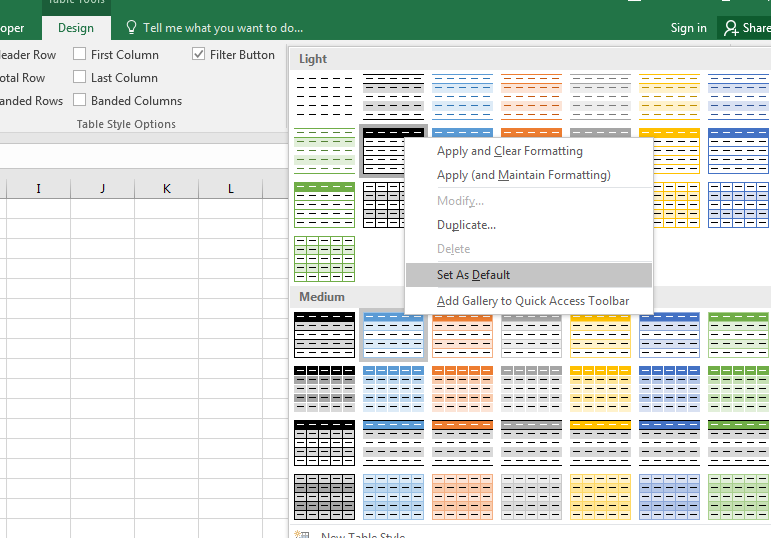Choose Apply and Clear Formatting
Screen dimensions: 771x538
529,151
